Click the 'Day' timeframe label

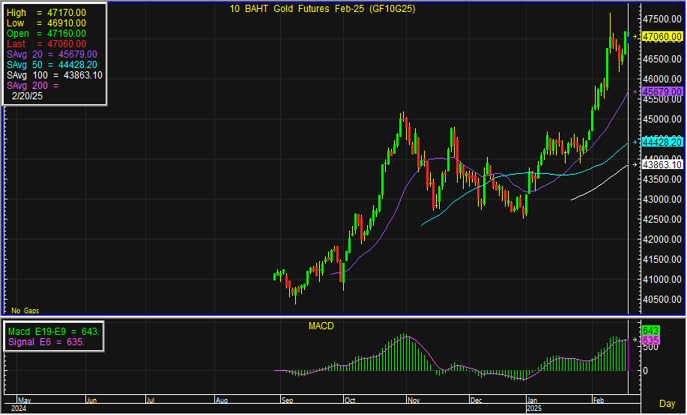(667, 402)
